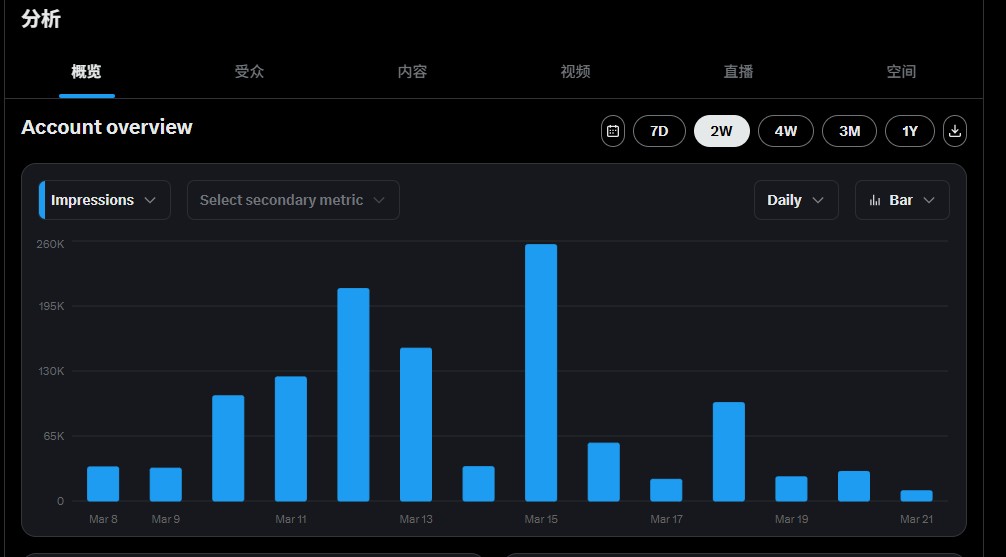This screenshot has height=557, width=1006.
Task: Click the 65K axis label
Action: pyautogui.click(x=54, y=436)
